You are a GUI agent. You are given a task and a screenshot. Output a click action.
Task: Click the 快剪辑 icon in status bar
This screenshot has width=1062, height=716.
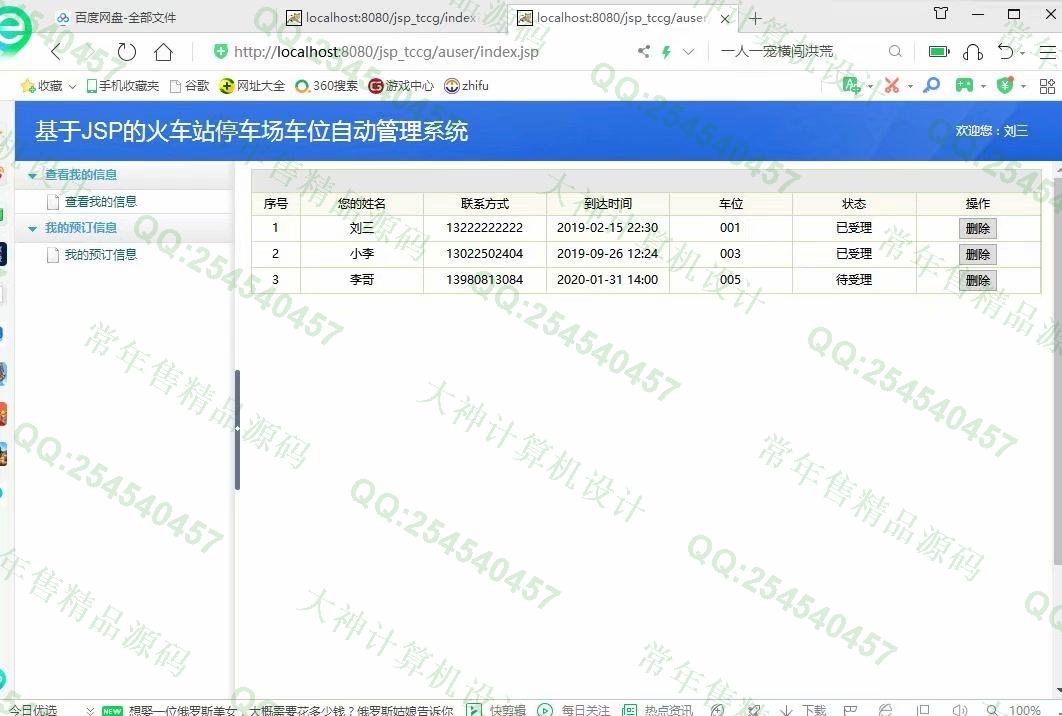point(475,710)
